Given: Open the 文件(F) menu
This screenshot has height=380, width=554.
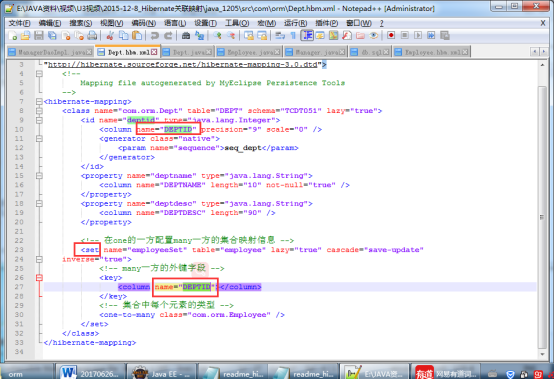Looking at the screenshot, I should pyautogui.click(x=19, y=23).
